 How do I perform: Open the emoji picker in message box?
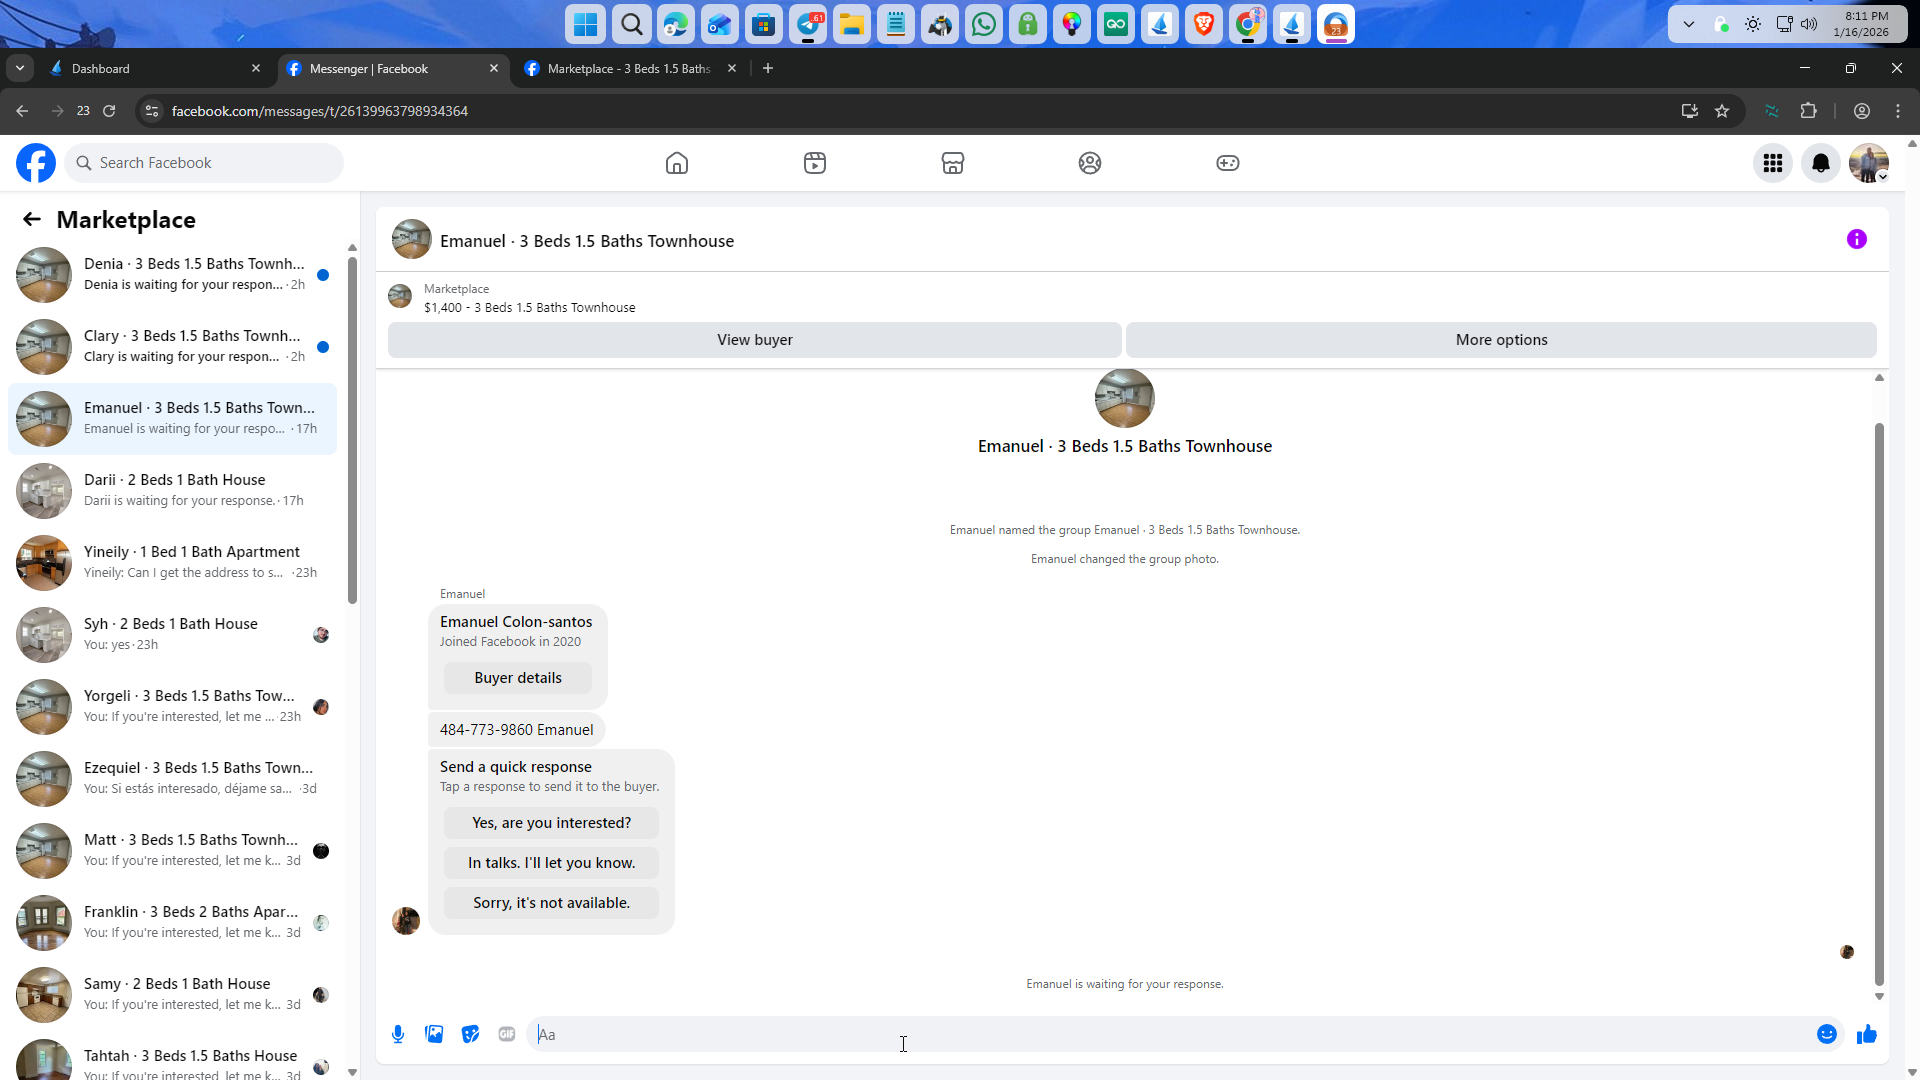coord(1826,1034)
